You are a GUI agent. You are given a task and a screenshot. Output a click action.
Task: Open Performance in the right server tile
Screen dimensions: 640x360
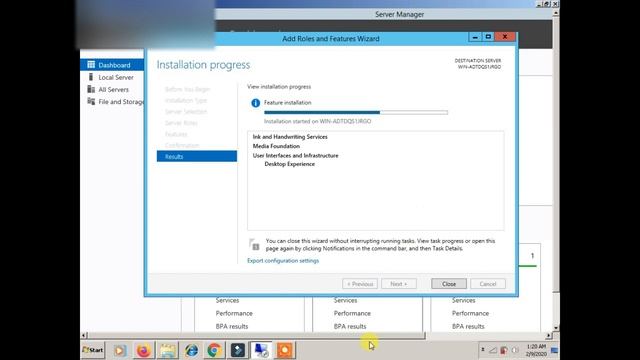click(x=470, y=313)
